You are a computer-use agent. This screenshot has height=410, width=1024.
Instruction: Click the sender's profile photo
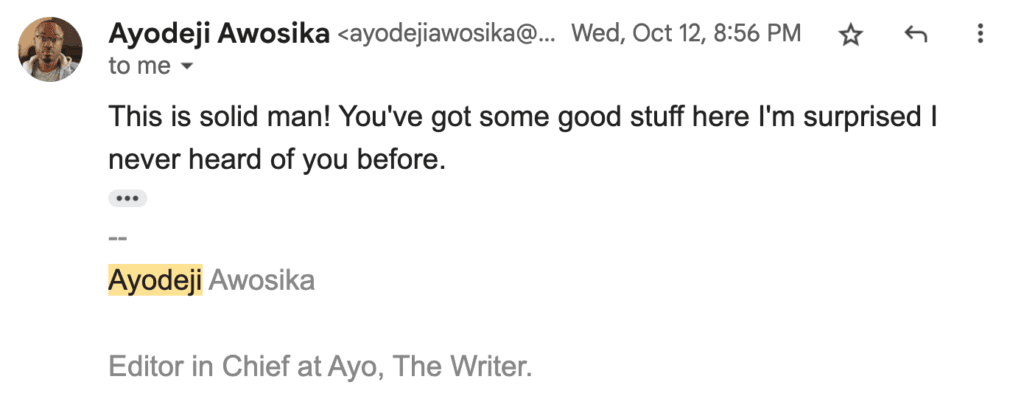point(50,49)
